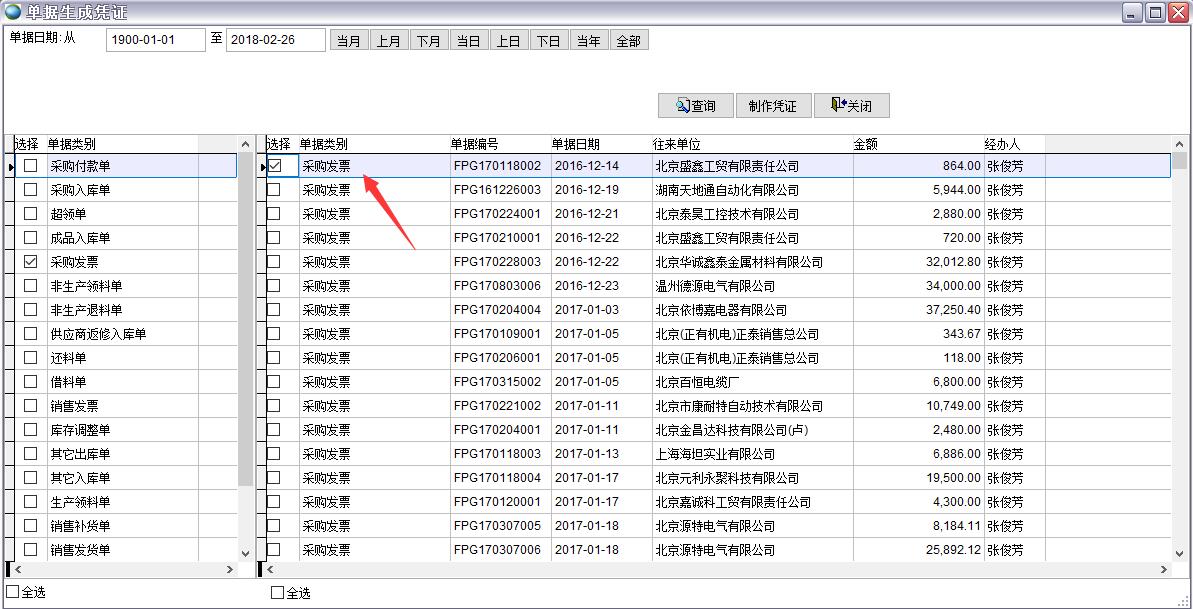The width and height of the screenshot is (1193, 609).
Task: Click the app icon in title bar
Action: coord(13,12)
